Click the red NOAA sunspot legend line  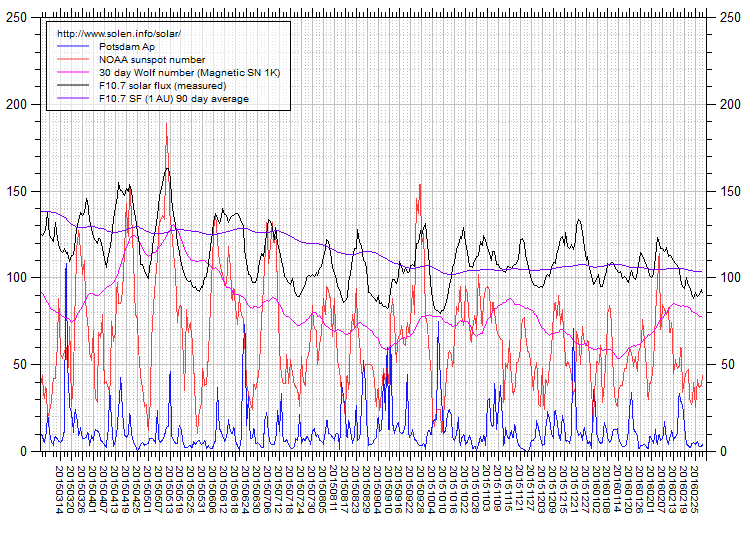tap(73, 60)
